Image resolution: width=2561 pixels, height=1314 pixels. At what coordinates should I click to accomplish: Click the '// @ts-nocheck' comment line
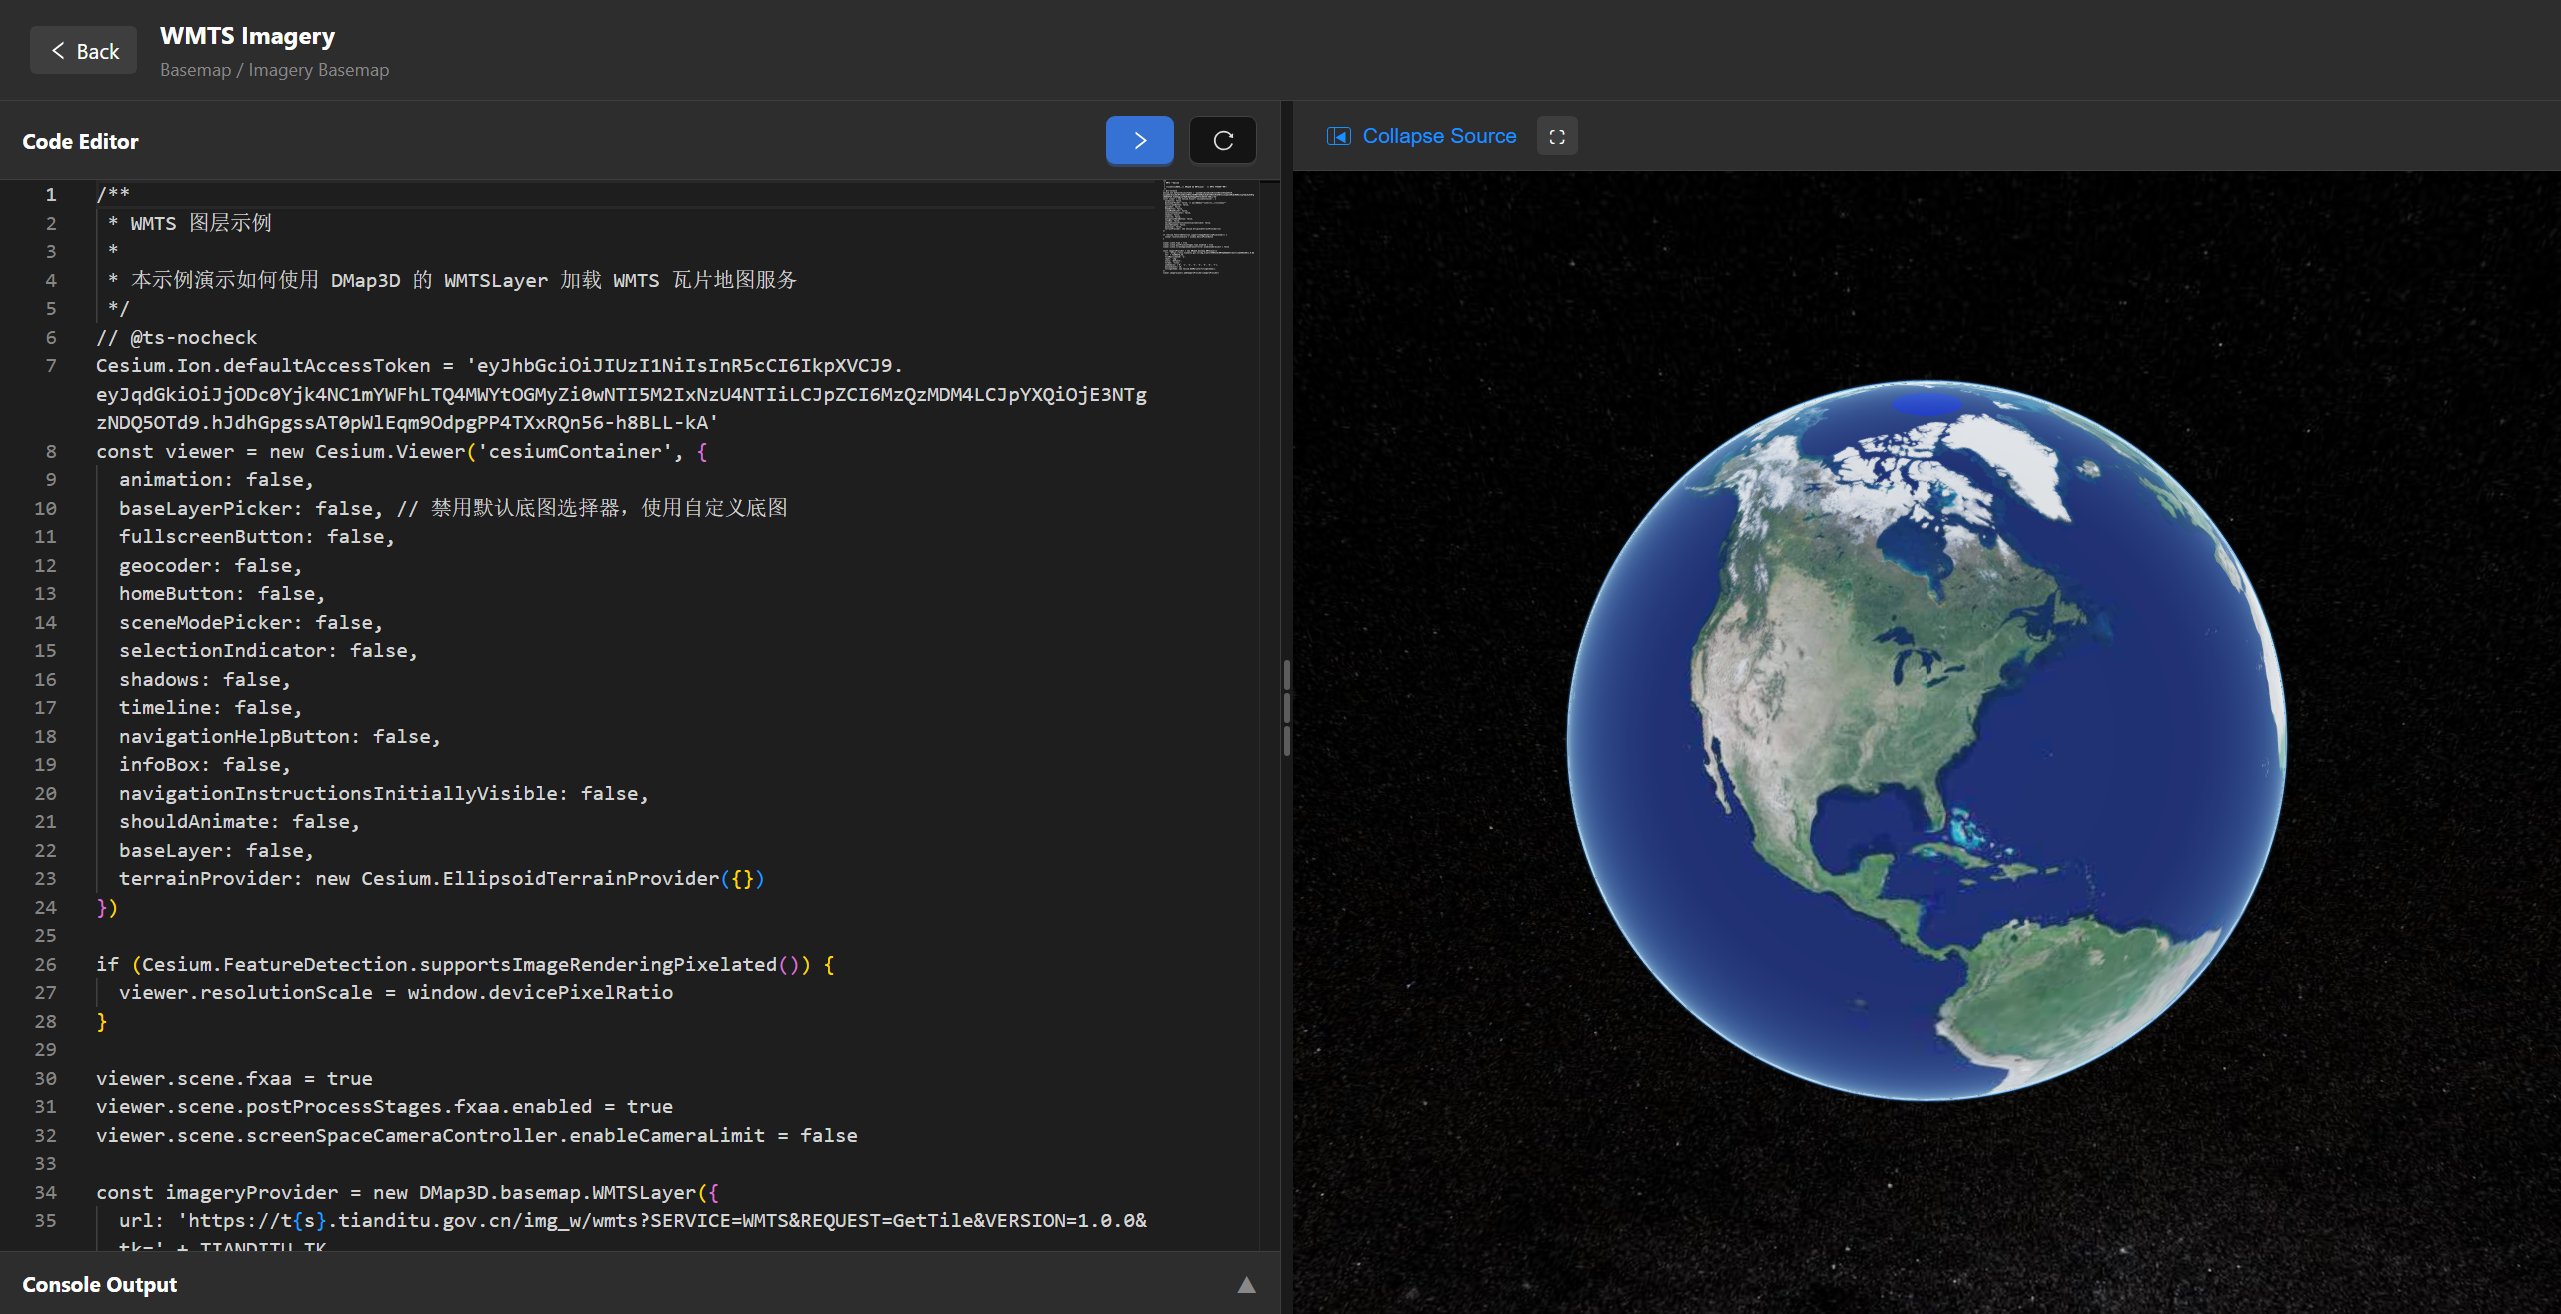point(176,337)
